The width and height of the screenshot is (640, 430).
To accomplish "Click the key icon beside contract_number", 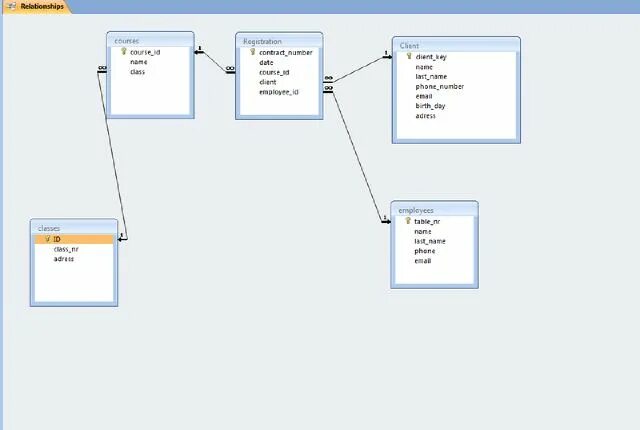I will (x=253, y=52).
